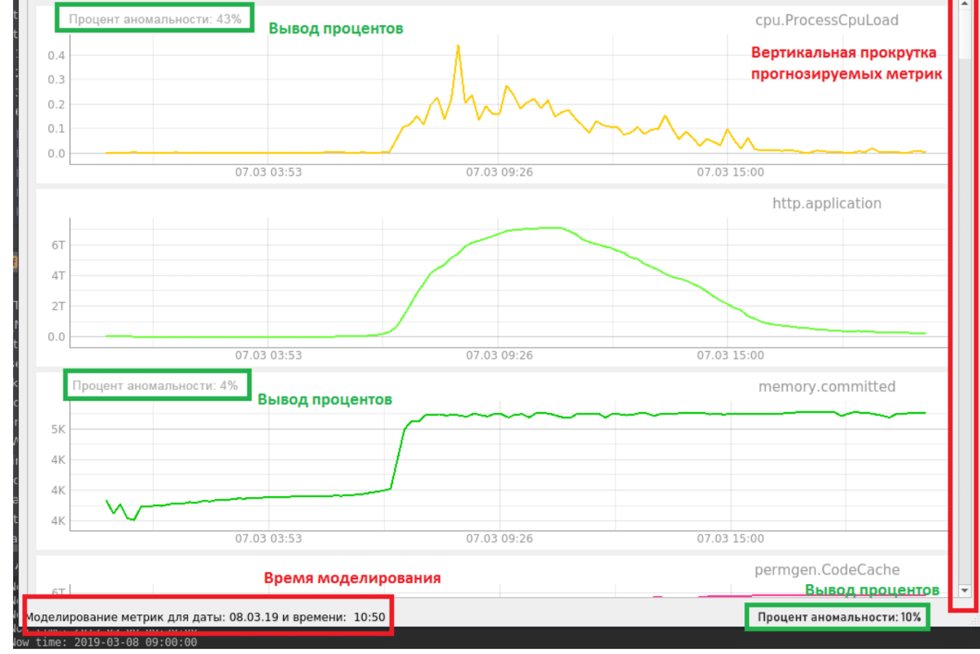Viewport: 980px width, 654px height.
Task: Click the total anomaly percentage 10% label
Action: pyautogui.click(x=839, y=617)
